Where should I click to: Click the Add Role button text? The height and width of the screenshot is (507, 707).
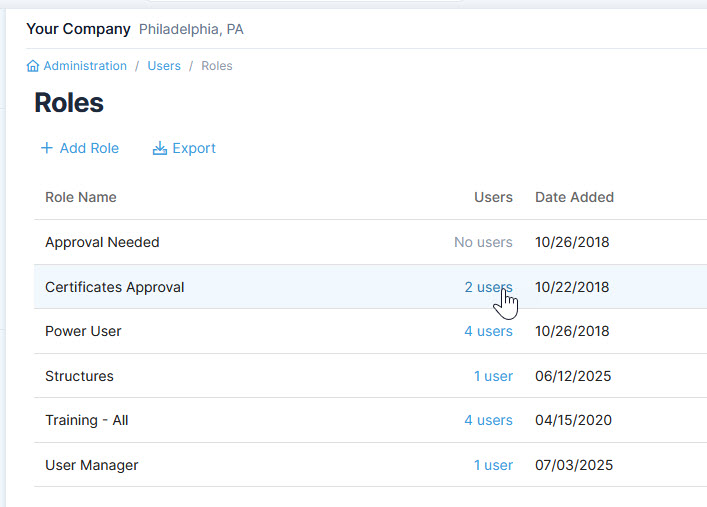(x=89, y=148)
